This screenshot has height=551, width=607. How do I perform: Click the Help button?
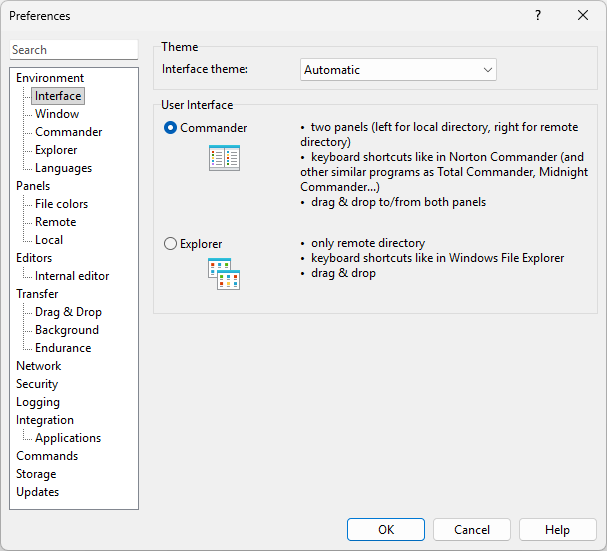click(x=557, y=530)
